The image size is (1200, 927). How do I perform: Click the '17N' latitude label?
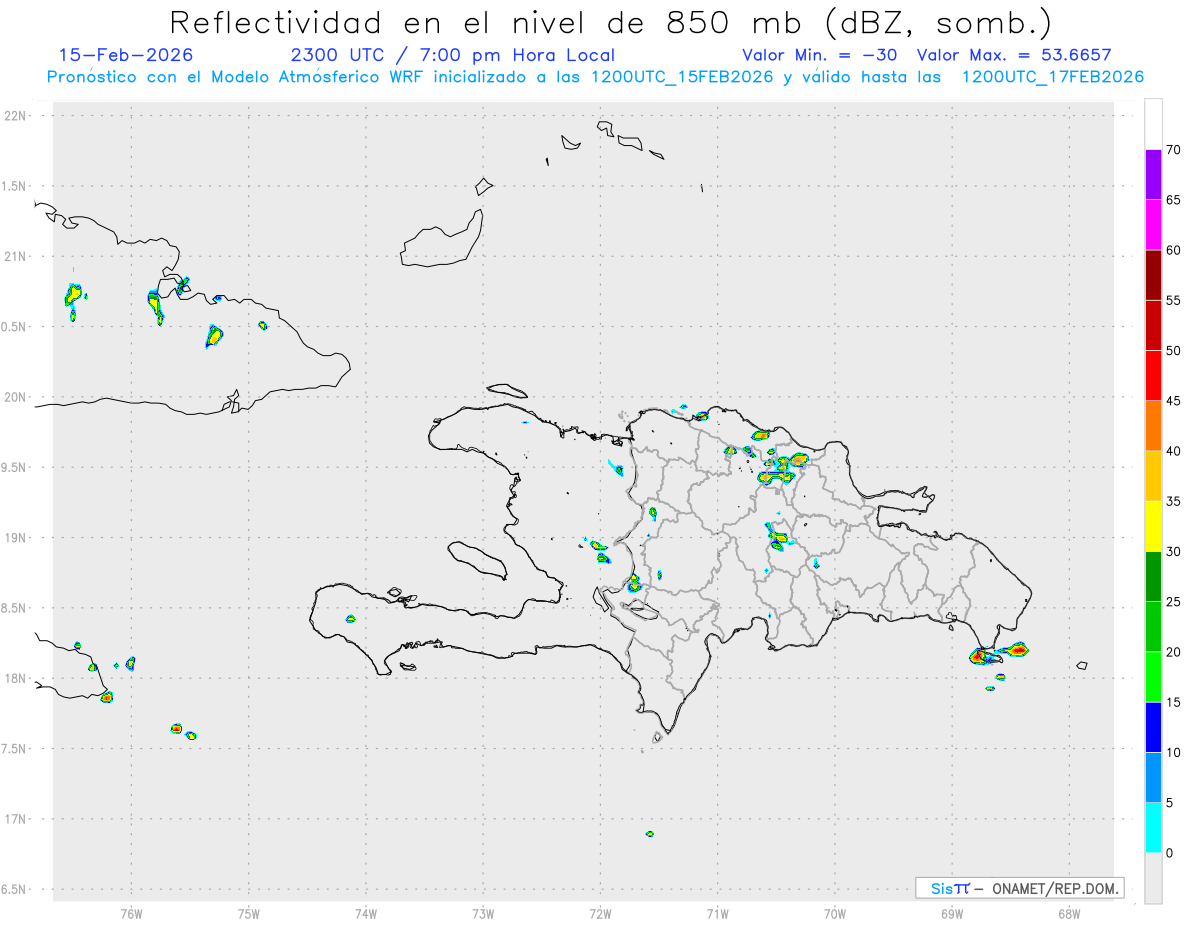[x=17, y=819]
